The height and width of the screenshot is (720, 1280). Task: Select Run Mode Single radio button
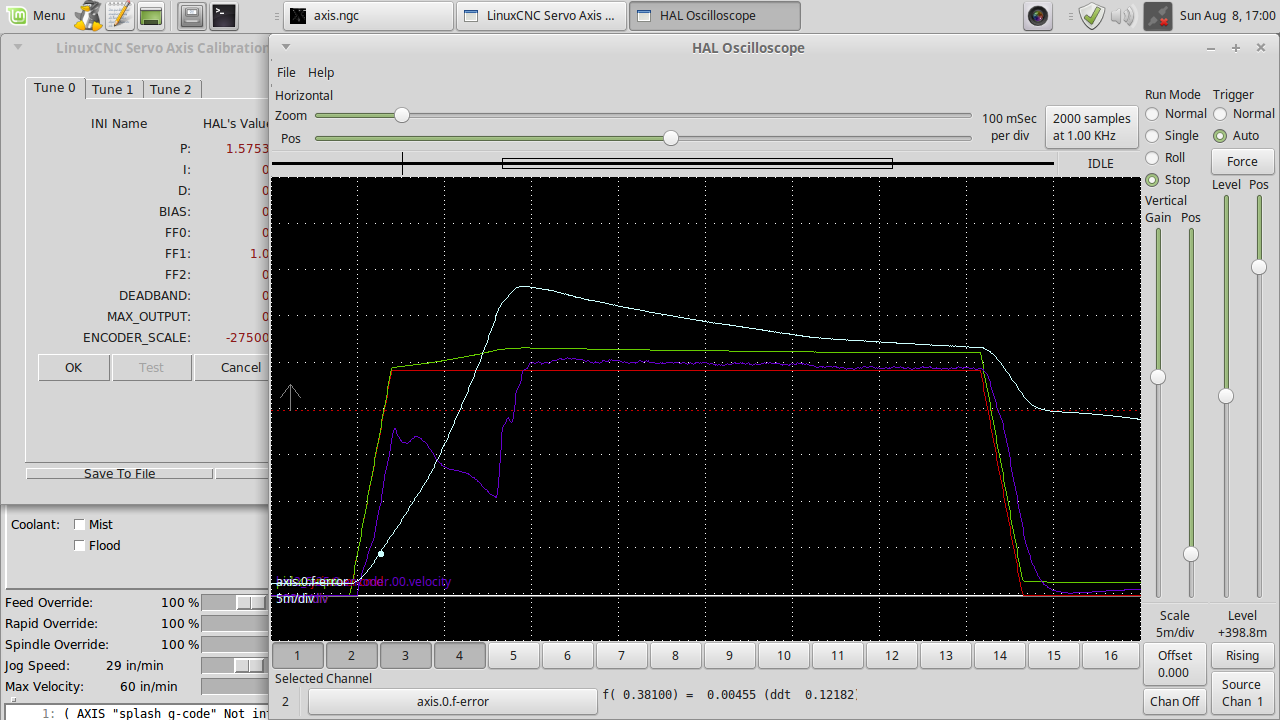(x=1152, y=136)
